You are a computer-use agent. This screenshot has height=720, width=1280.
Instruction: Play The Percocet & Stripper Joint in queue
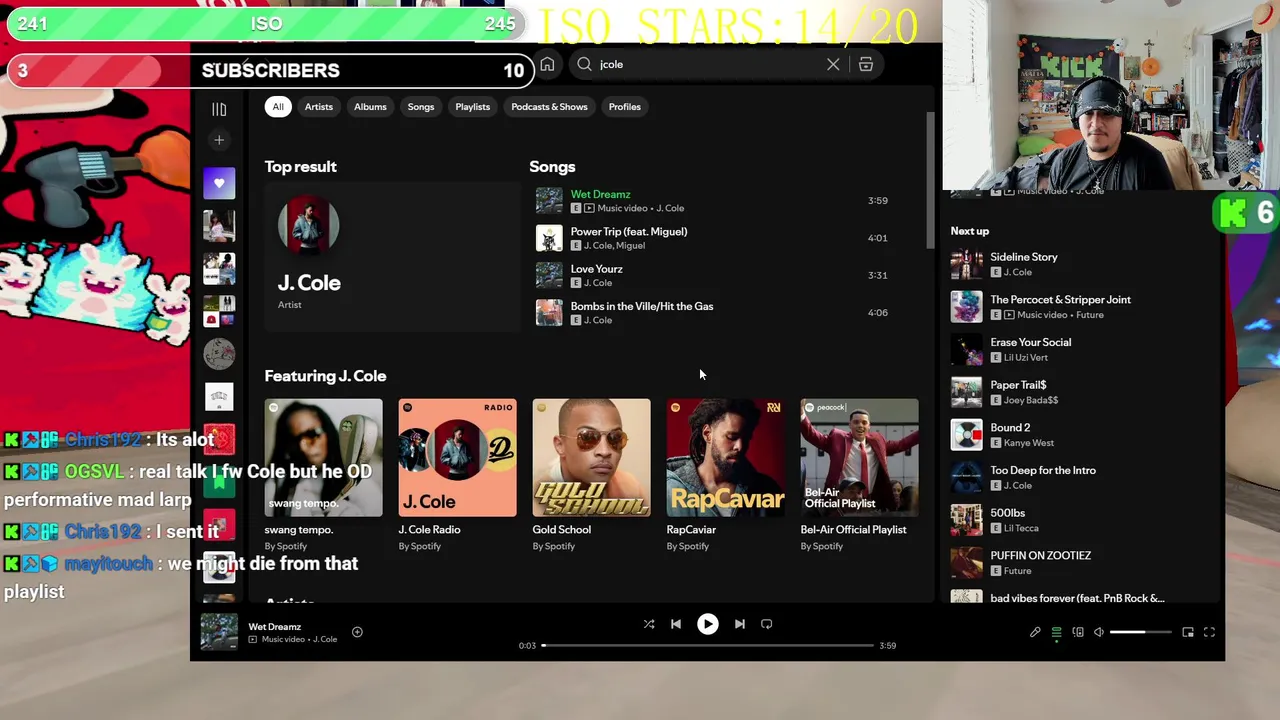pyautogui.click(x=1080, y=307)
